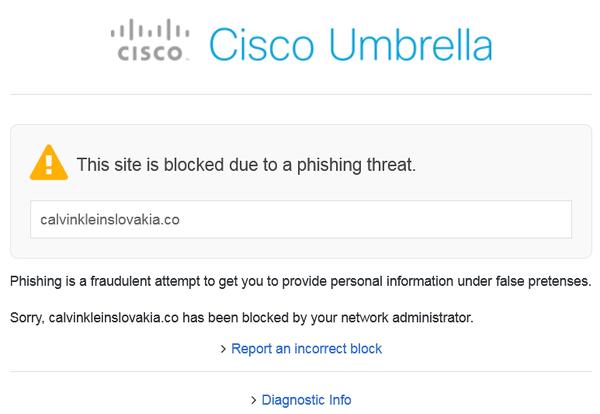Open the Report an incorrect block link
This screenshot has height=414, width=600.
306,349
